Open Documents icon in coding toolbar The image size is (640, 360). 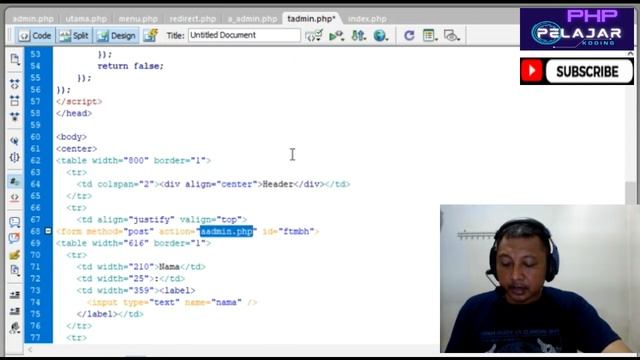[15, 60]
